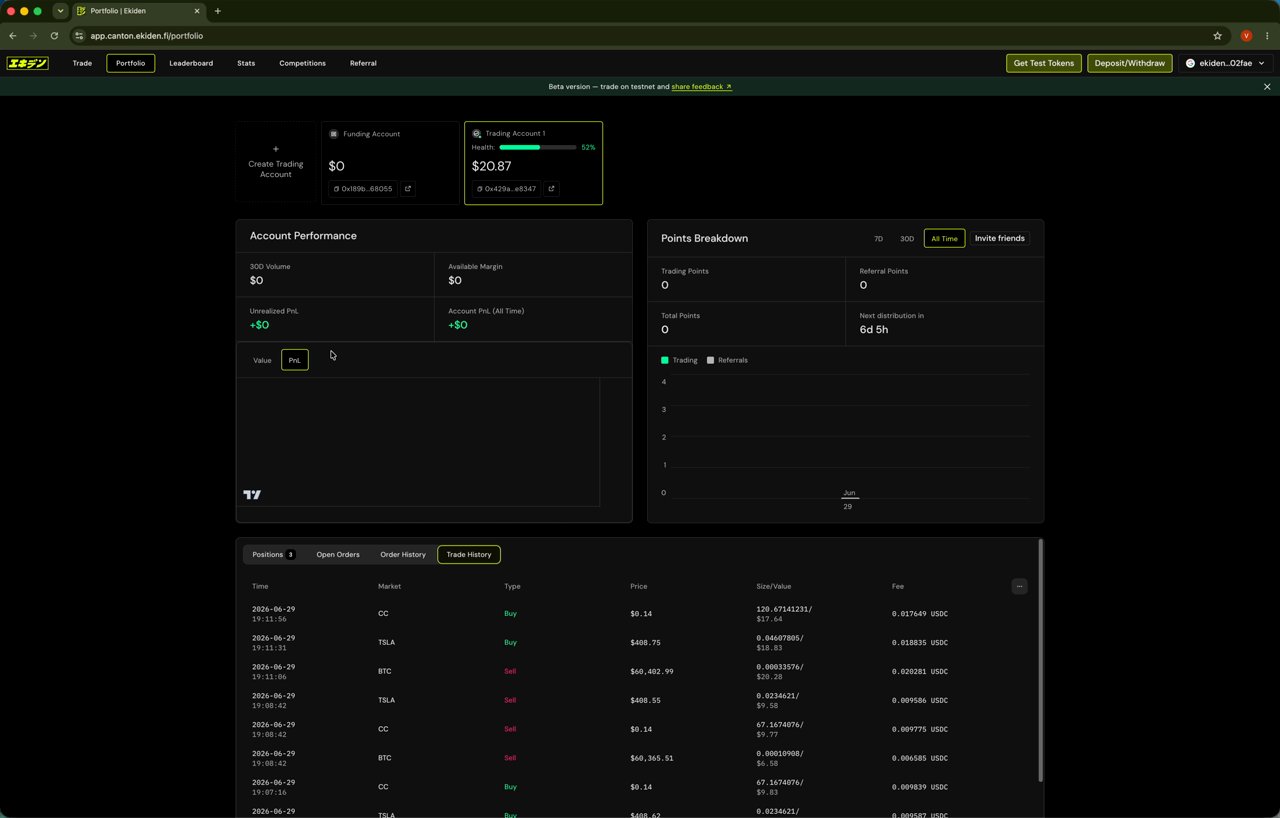Click the three-dots options button in trade history

point(1019,587)
